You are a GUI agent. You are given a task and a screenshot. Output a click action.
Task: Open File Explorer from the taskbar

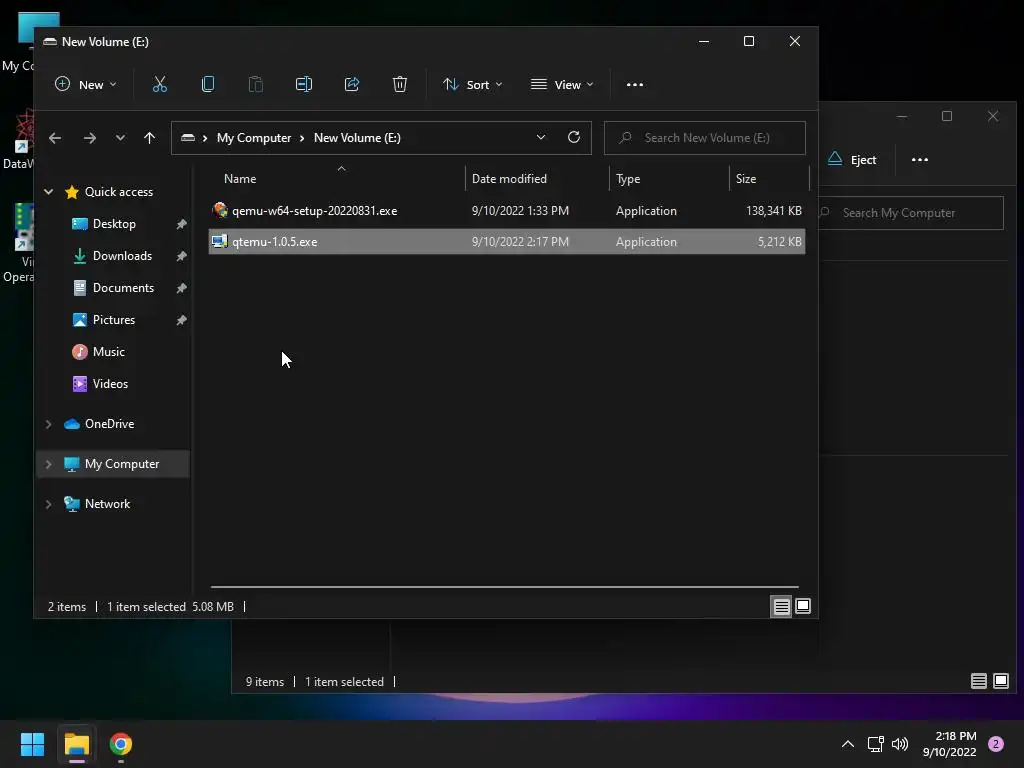click(x=76, y=744)
